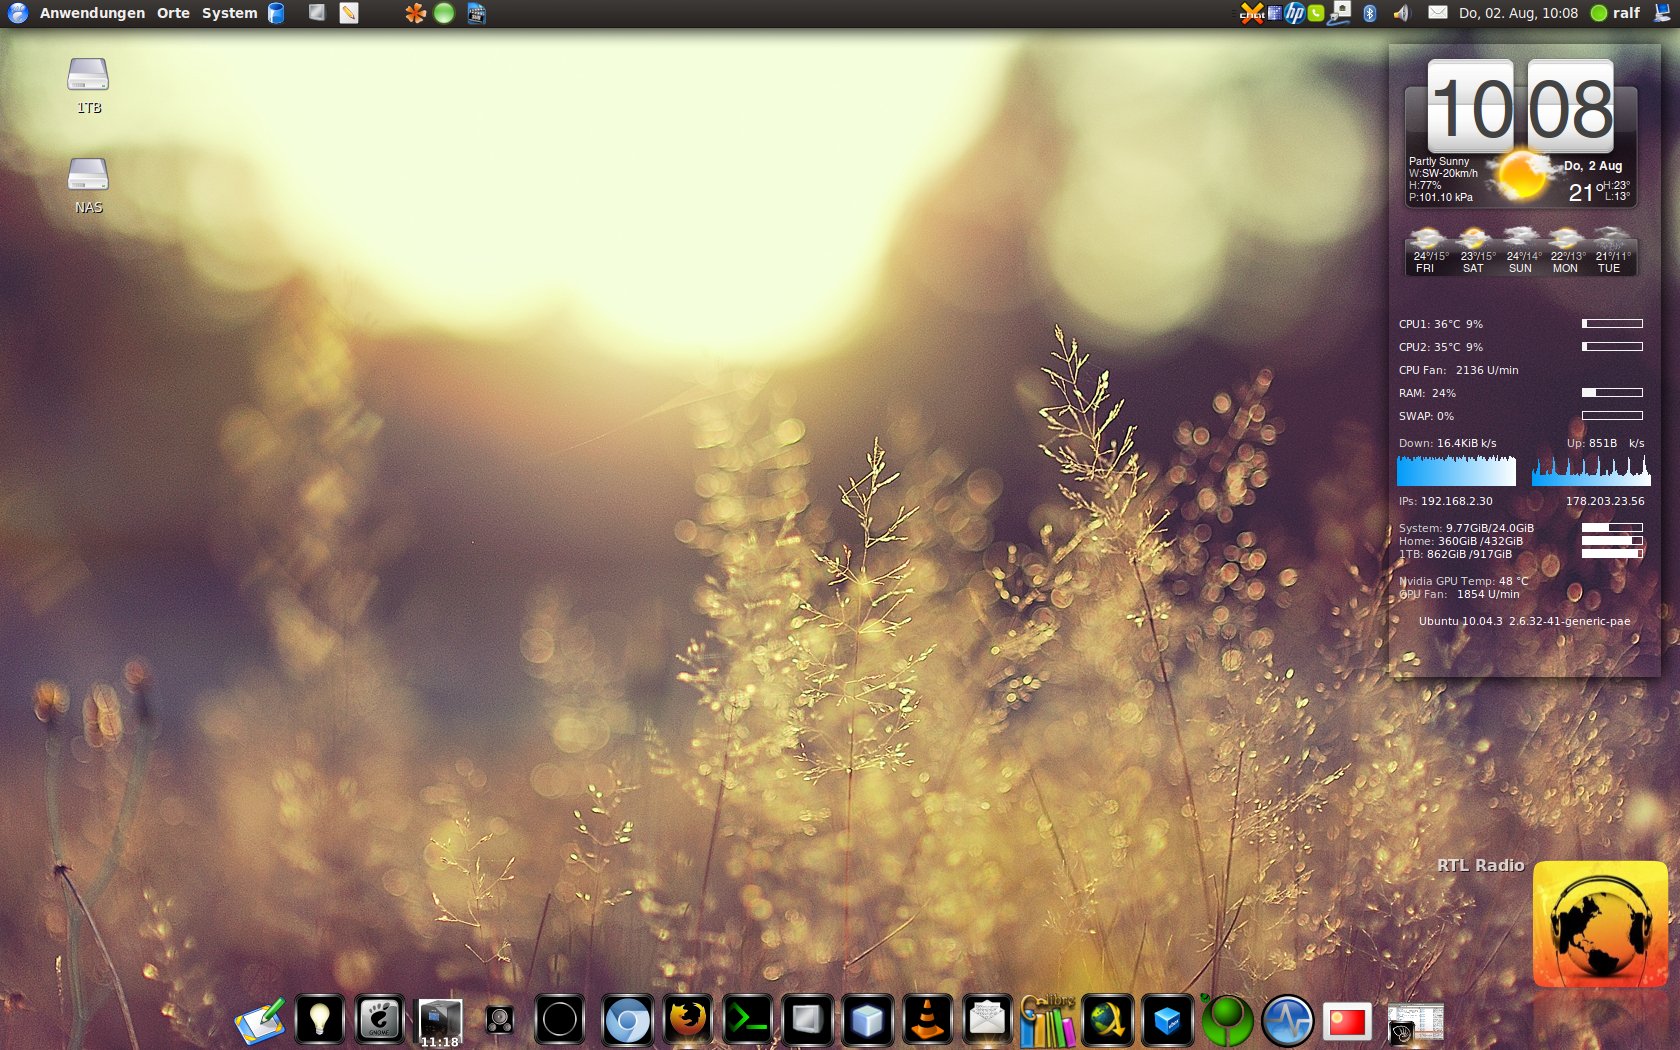
Task: Click the Bluetooth icon in the top panel
Action: [x=1370, y=13]
